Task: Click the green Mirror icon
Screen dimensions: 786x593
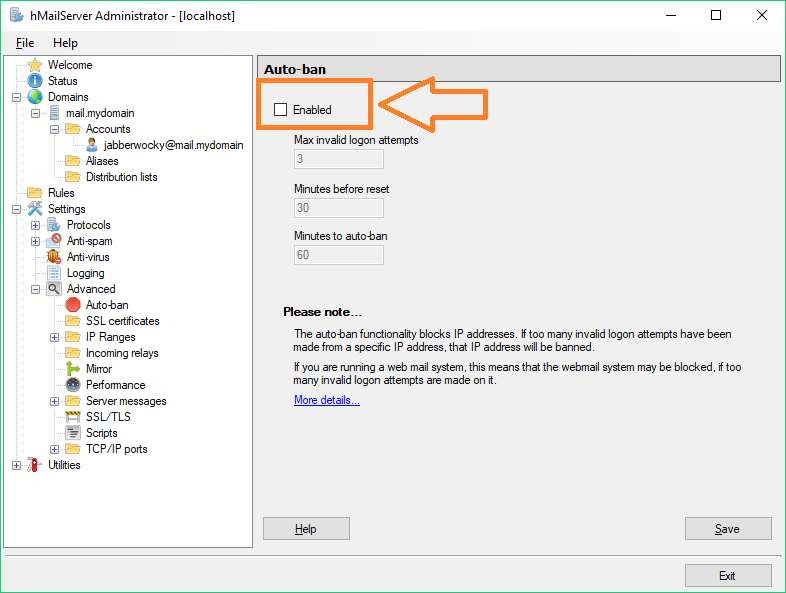Action: point(73,369)
